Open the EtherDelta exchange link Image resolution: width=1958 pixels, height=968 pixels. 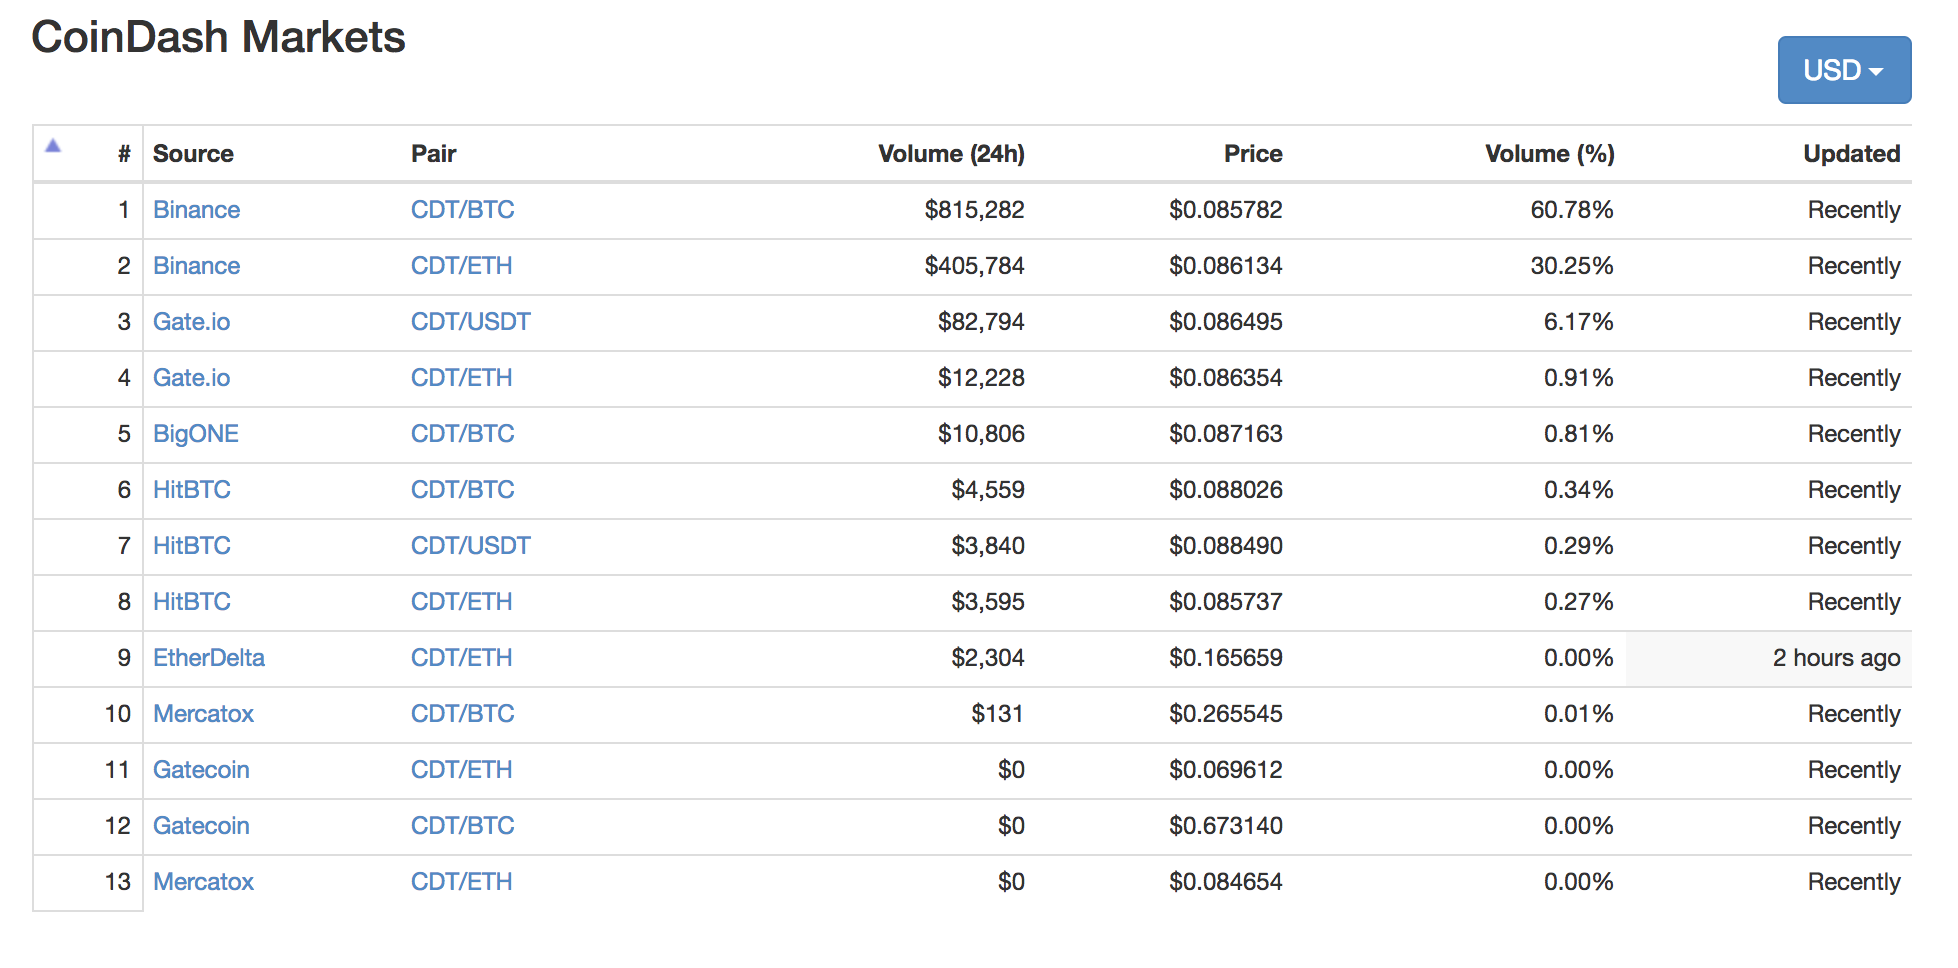pyautogui.click(x=208, y=658)
